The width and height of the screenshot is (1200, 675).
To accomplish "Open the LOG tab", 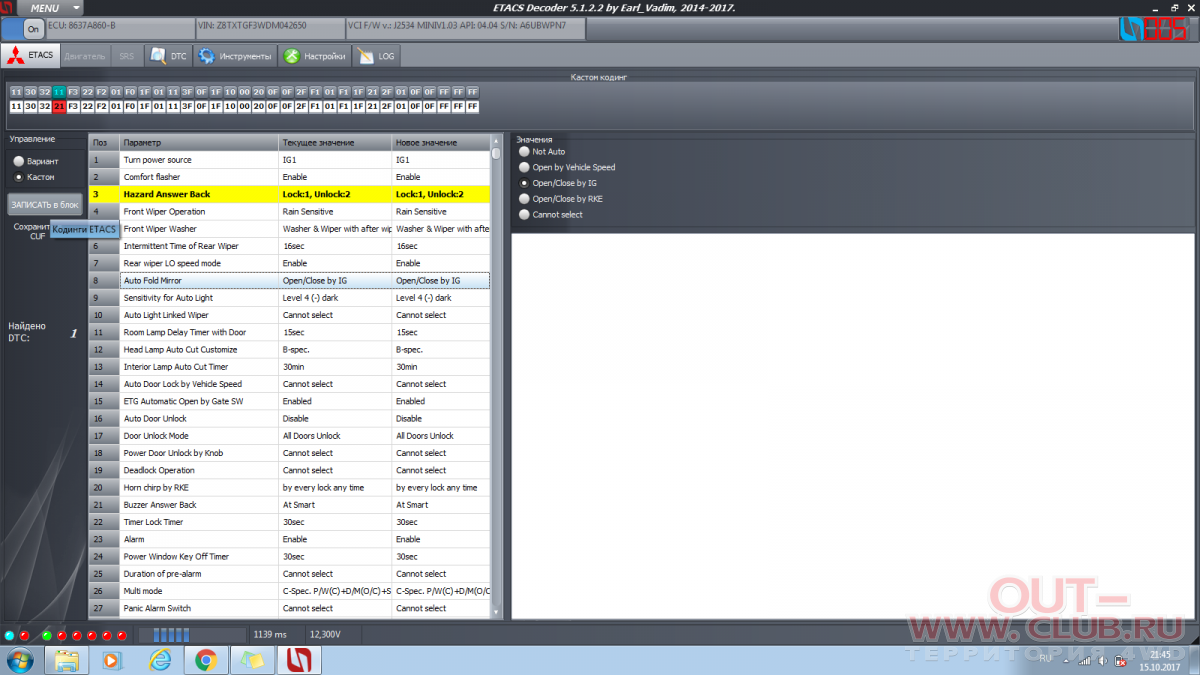I will (376, 56).
